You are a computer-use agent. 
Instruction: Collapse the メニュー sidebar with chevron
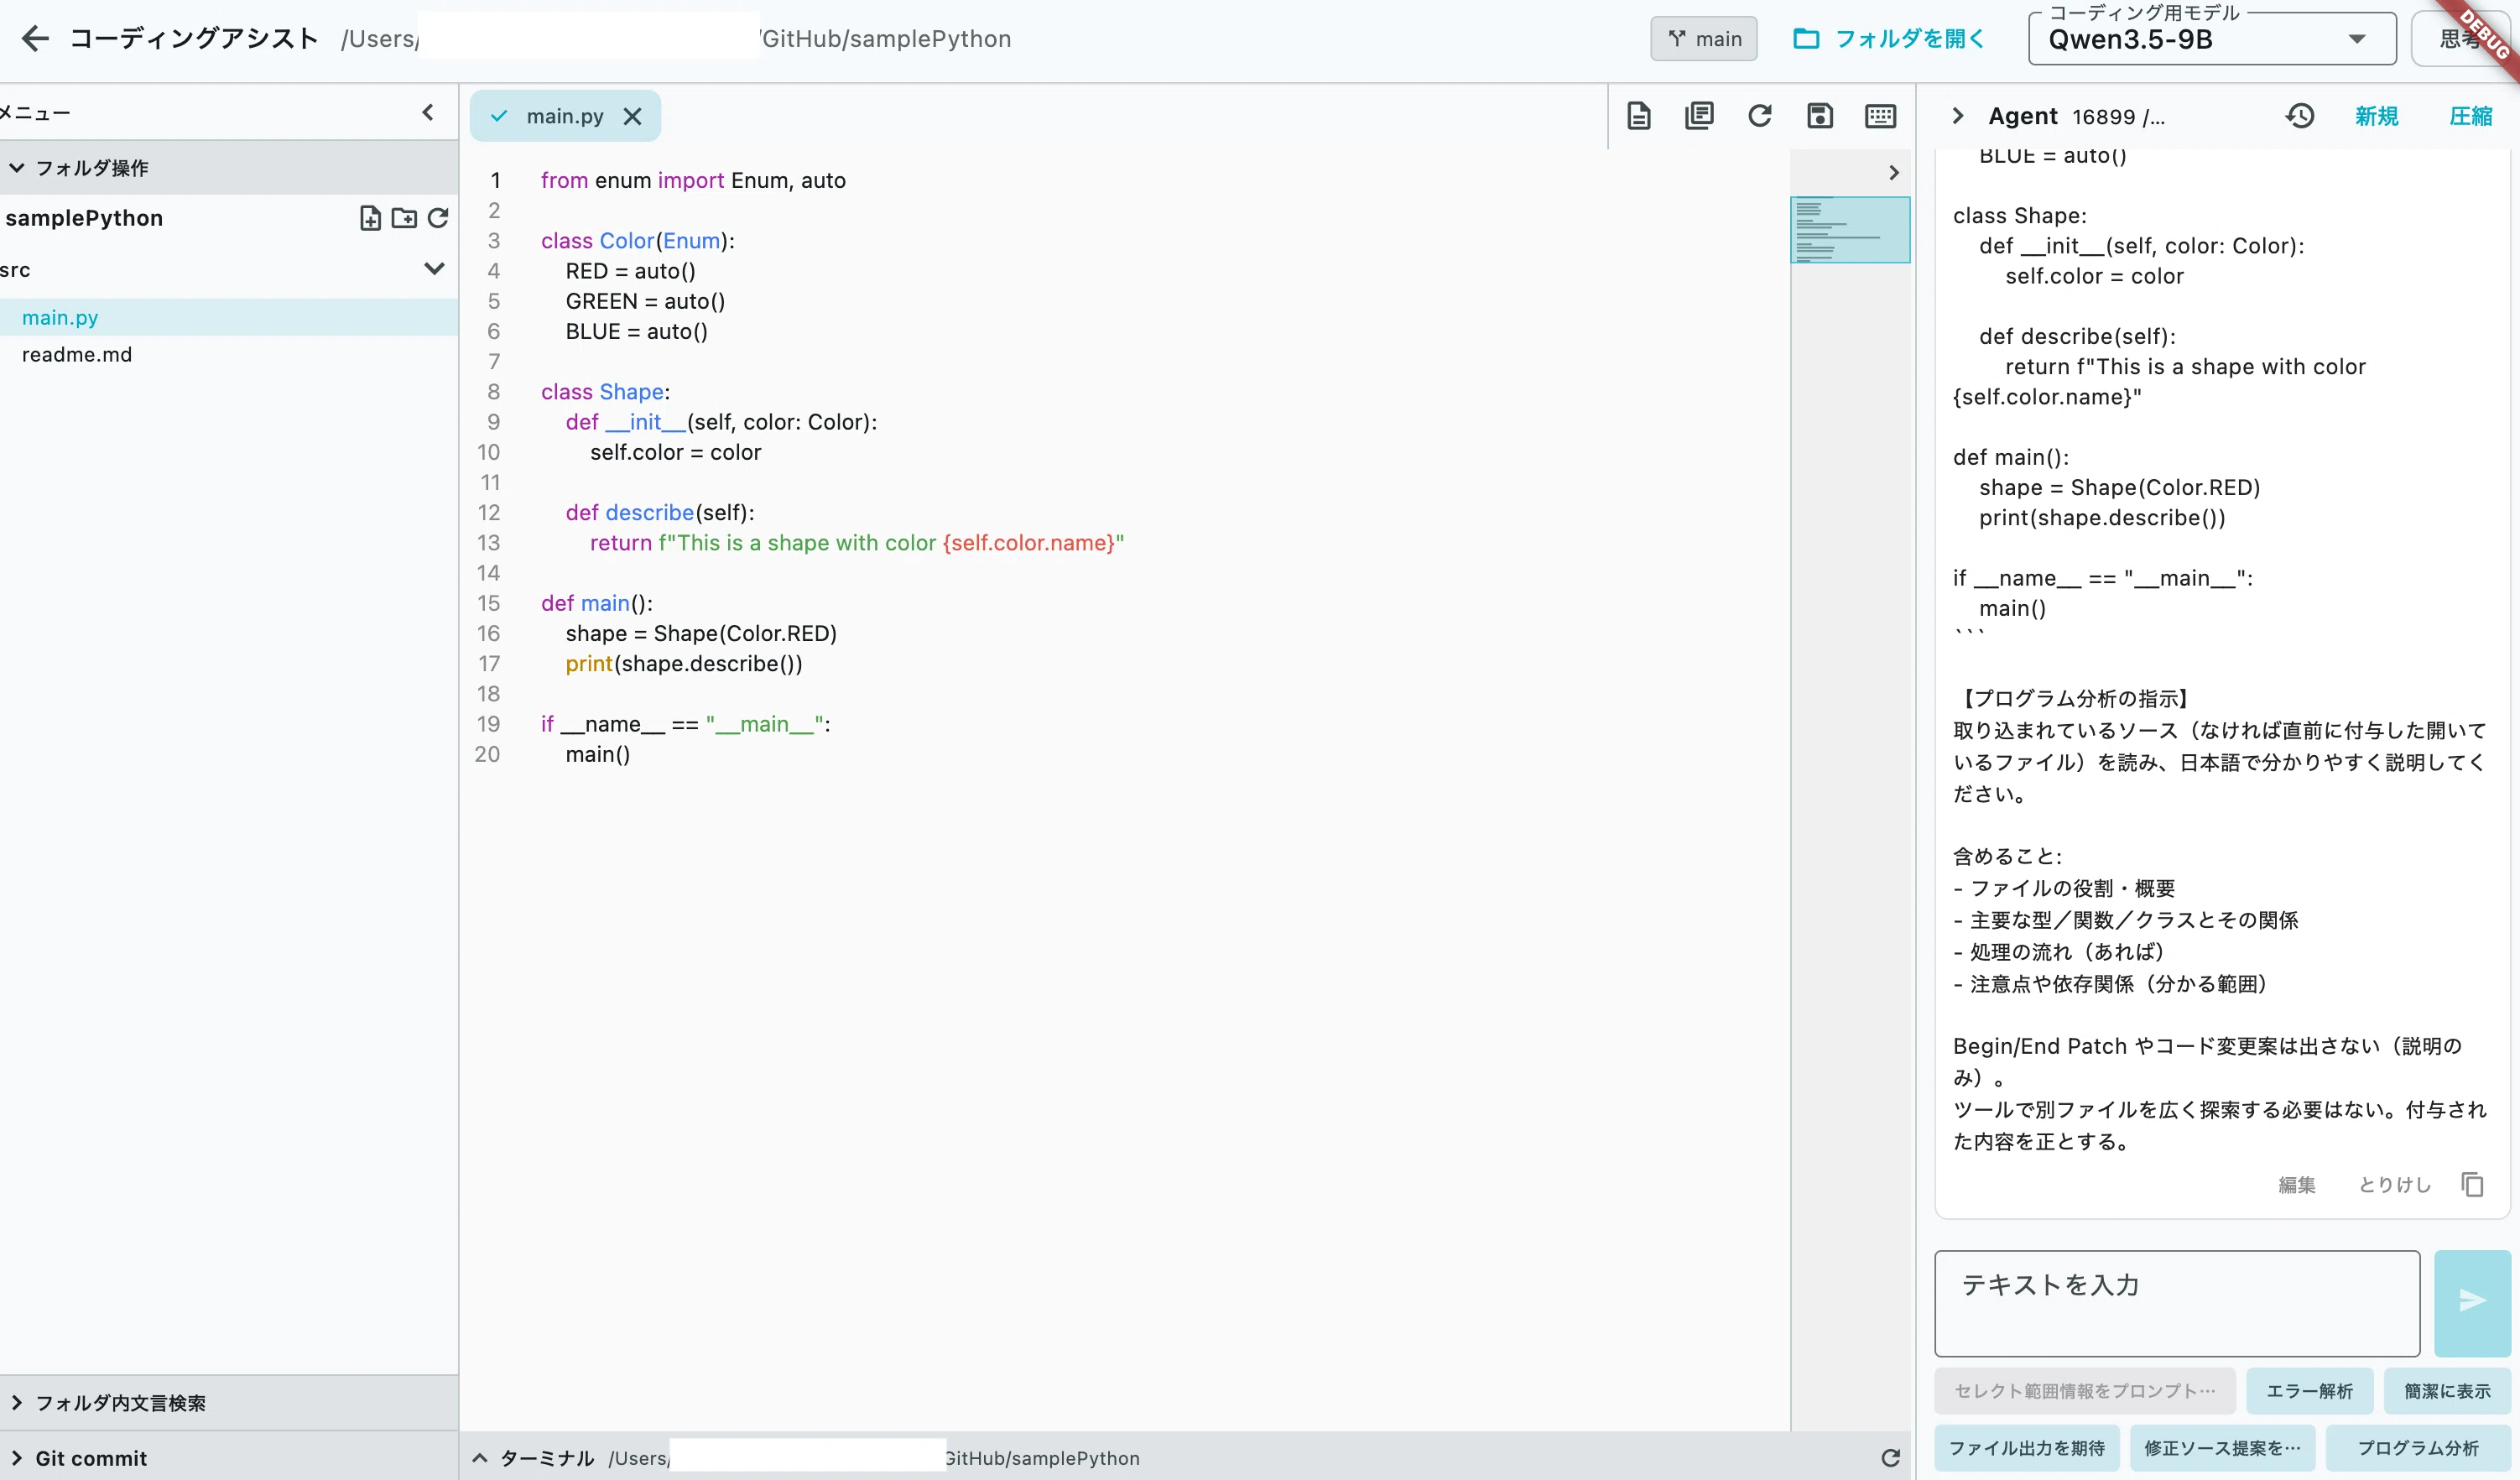(428, 112)
